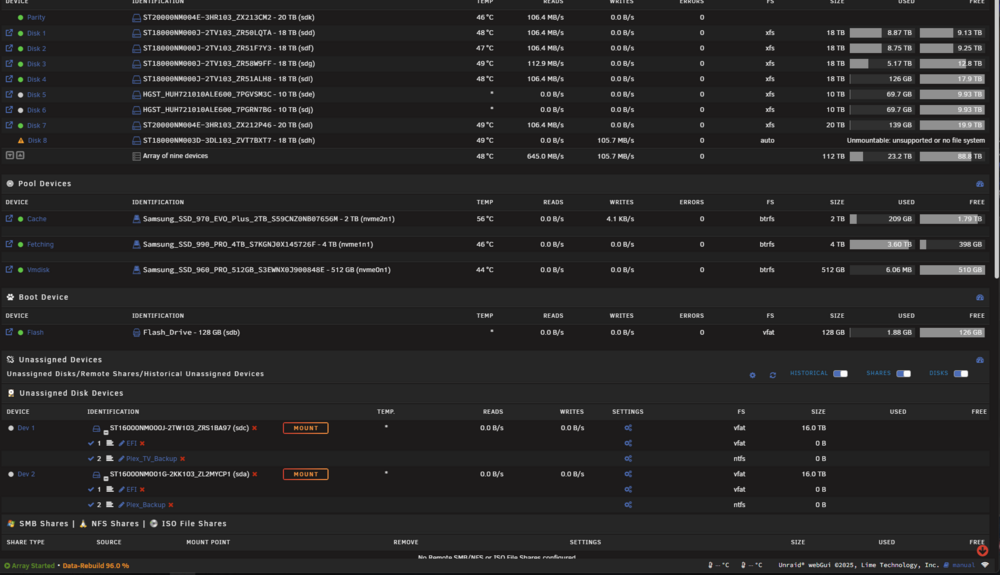Click the Array of nine devices row
This screenshot has height=575, width=1000.
click(x=495, y=156)
